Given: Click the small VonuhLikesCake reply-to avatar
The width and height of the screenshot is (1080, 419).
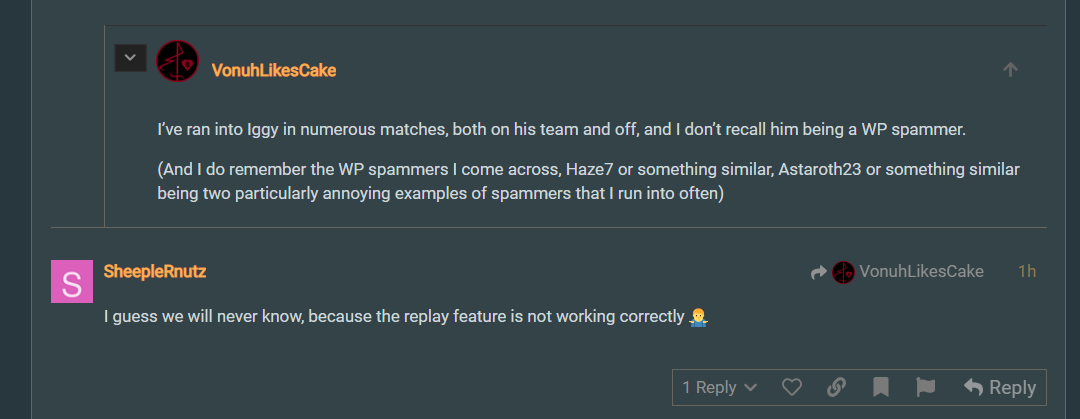Looking at the screenshot, I should click(x=843, y=272).
